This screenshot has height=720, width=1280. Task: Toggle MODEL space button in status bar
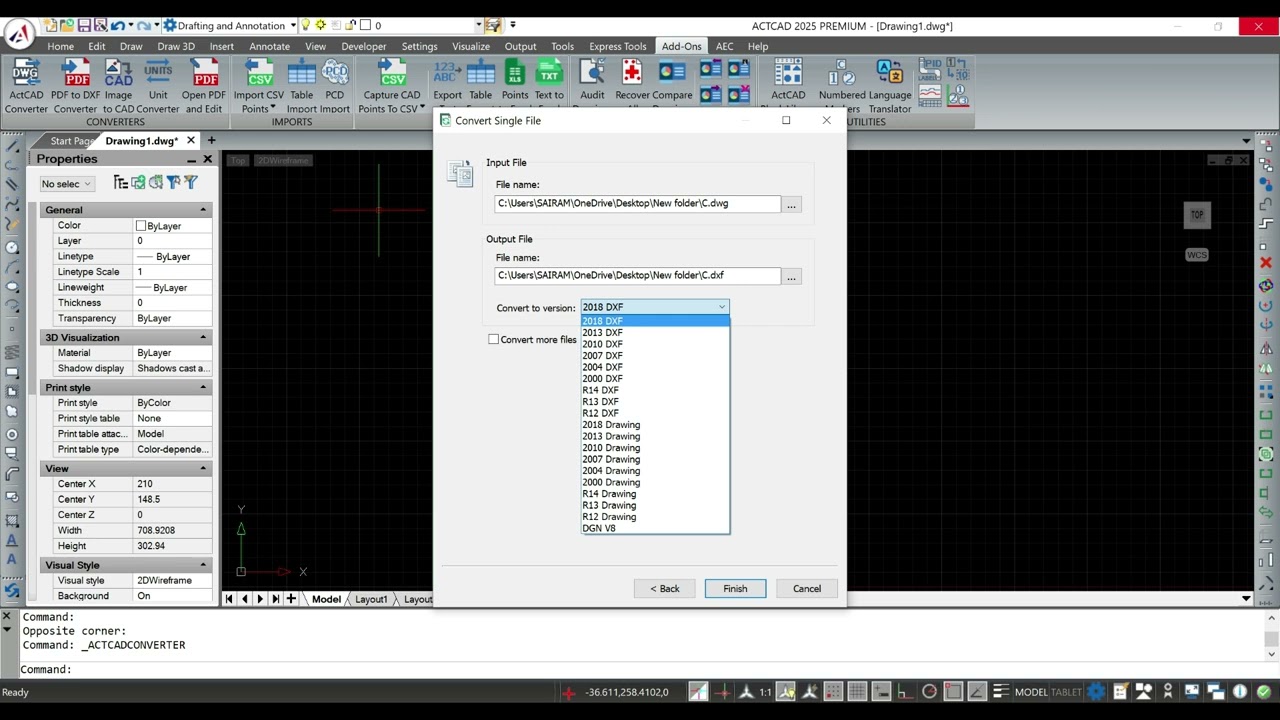[x=1031, y=692]
